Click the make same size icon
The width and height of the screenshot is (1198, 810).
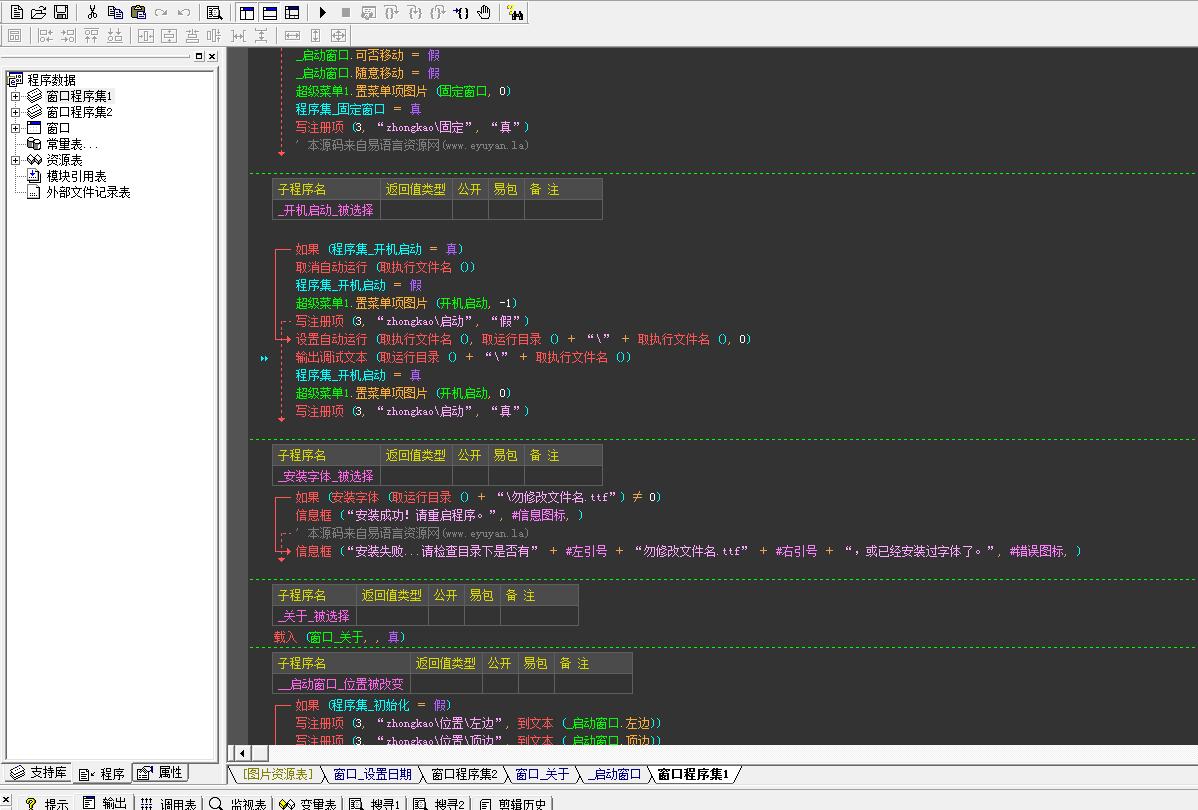pyautogui.click(x=338, y=35)
